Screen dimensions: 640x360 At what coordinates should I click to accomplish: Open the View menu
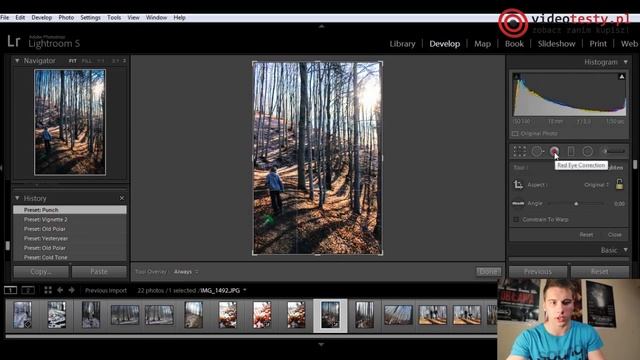click(133, 18)
